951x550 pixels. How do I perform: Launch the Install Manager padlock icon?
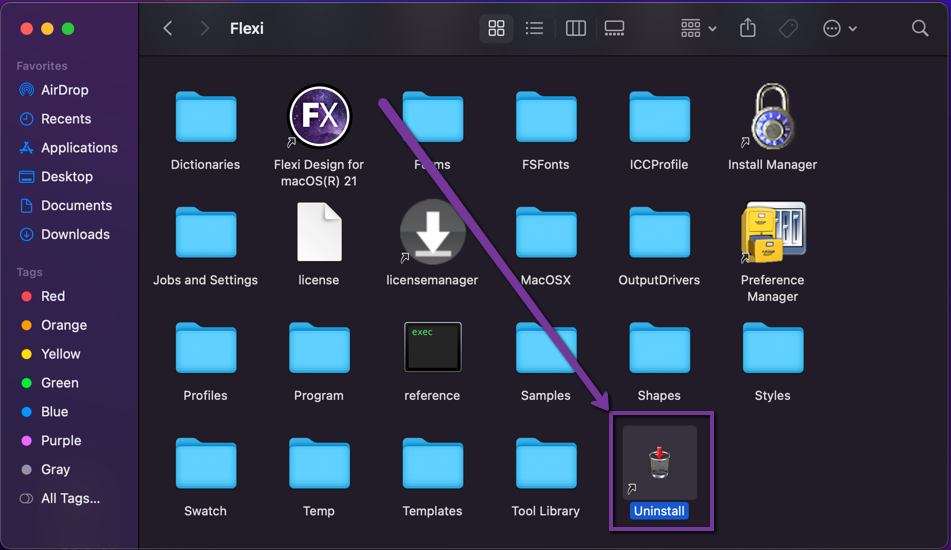(x=772, y=117)
